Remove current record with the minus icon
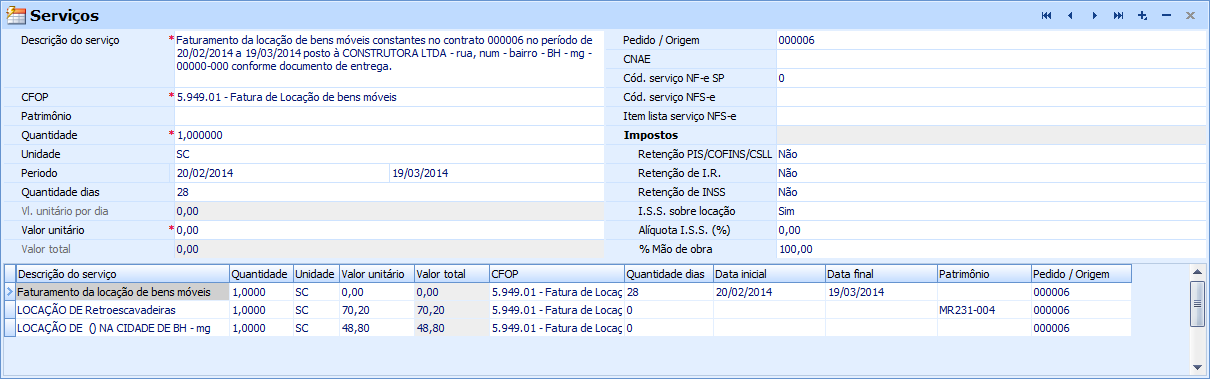The width and height of the screenshot is (1210, 379). (1167, 16)
